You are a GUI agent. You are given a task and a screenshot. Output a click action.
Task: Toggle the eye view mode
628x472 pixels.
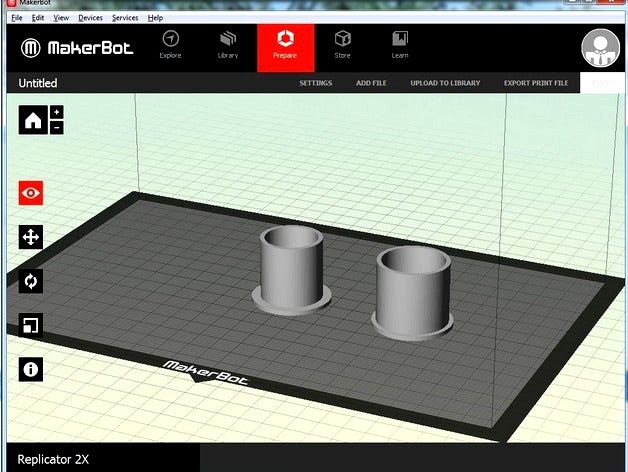[x=31, y=193]
